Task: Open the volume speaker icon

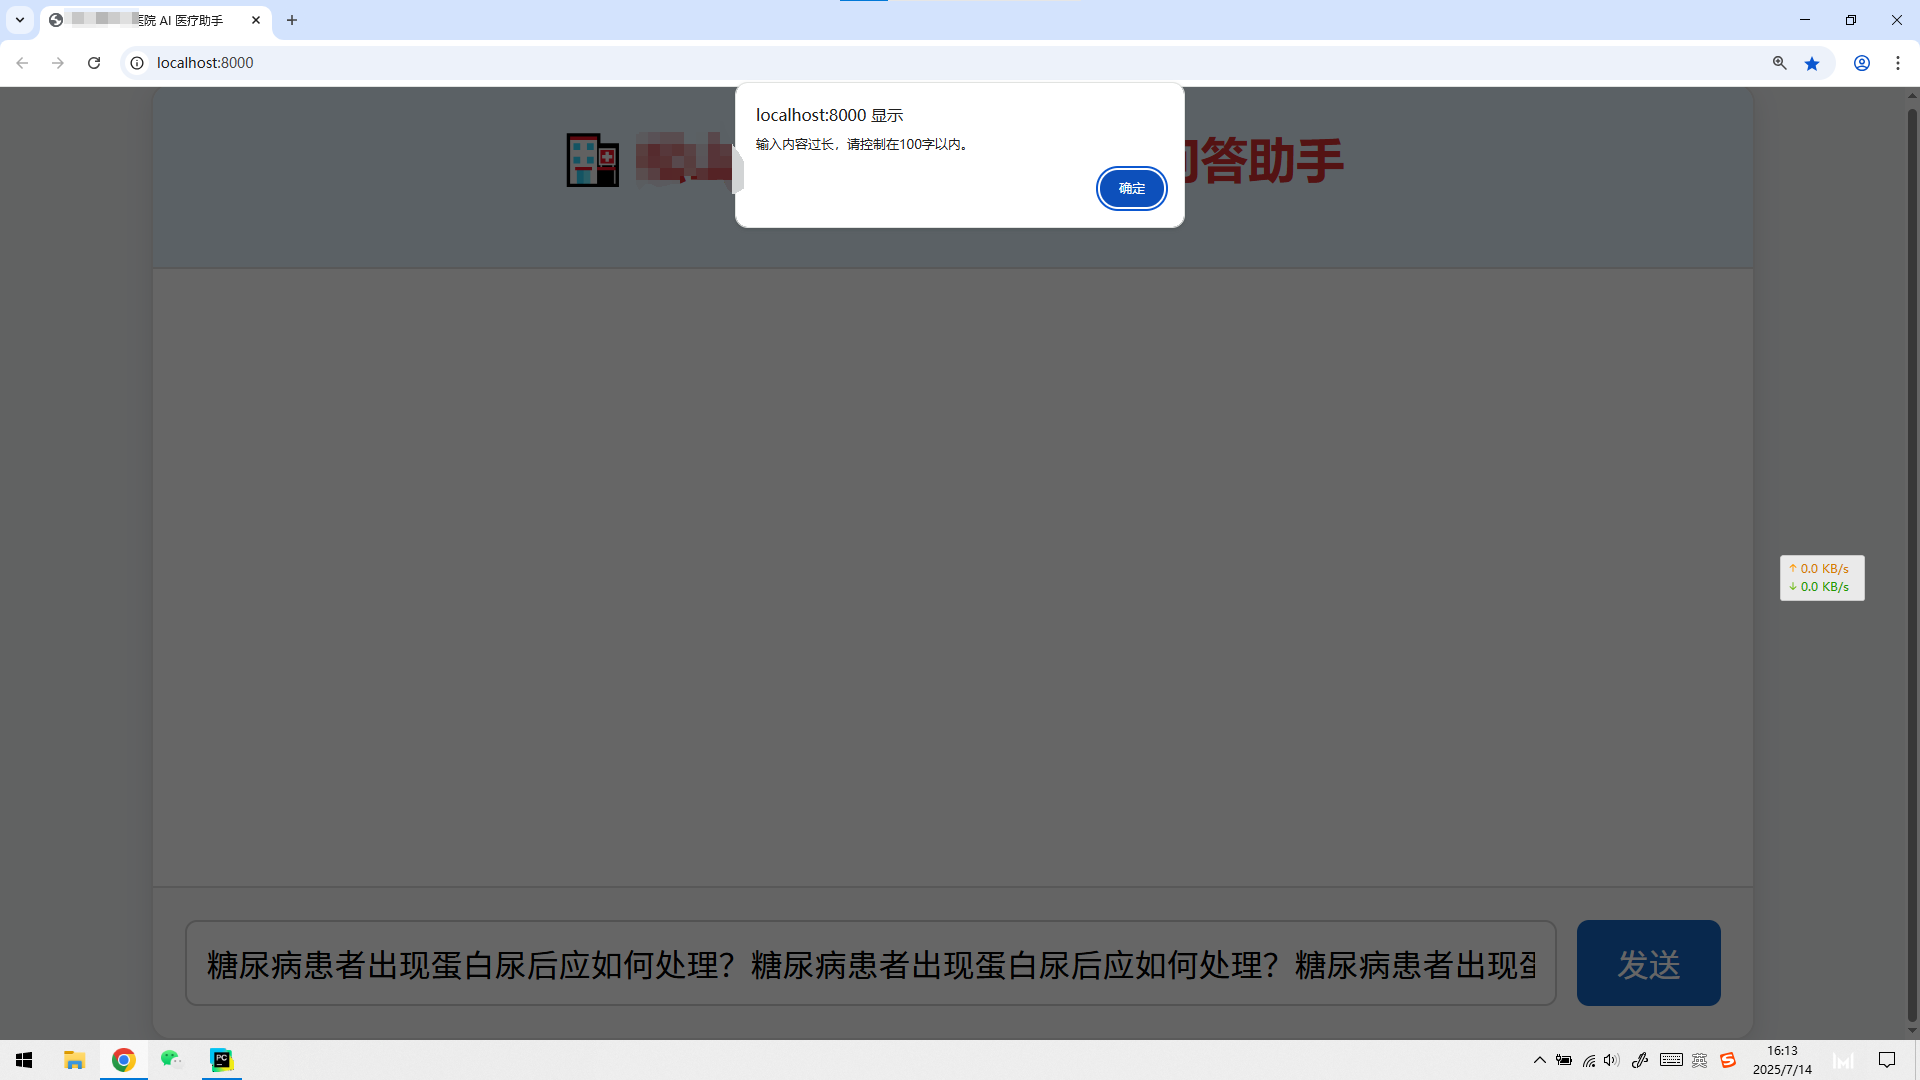Action: pyautogui.click(x=1611, y=1060)
